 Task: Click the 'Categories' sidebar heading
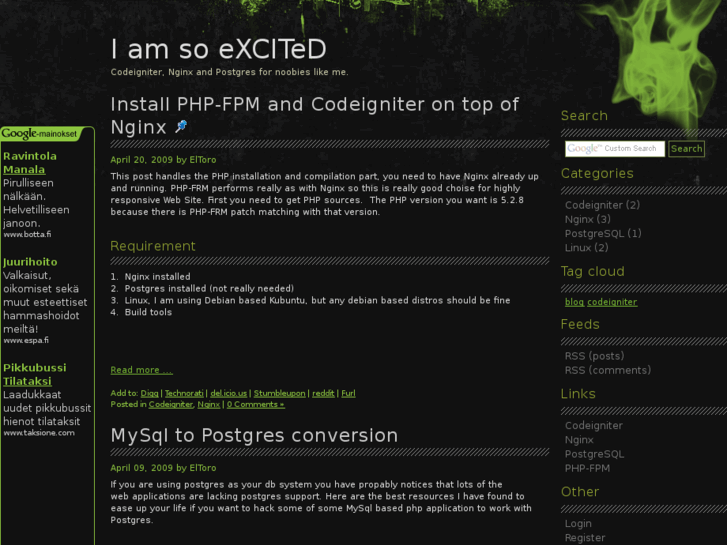(597, 173)
